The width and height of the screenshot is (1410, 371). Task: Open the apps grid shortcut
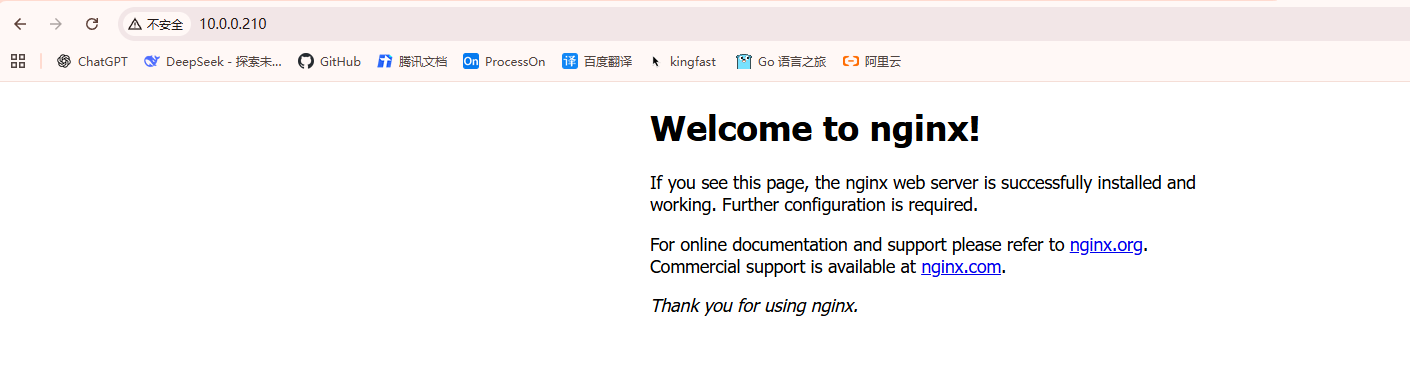18,61
